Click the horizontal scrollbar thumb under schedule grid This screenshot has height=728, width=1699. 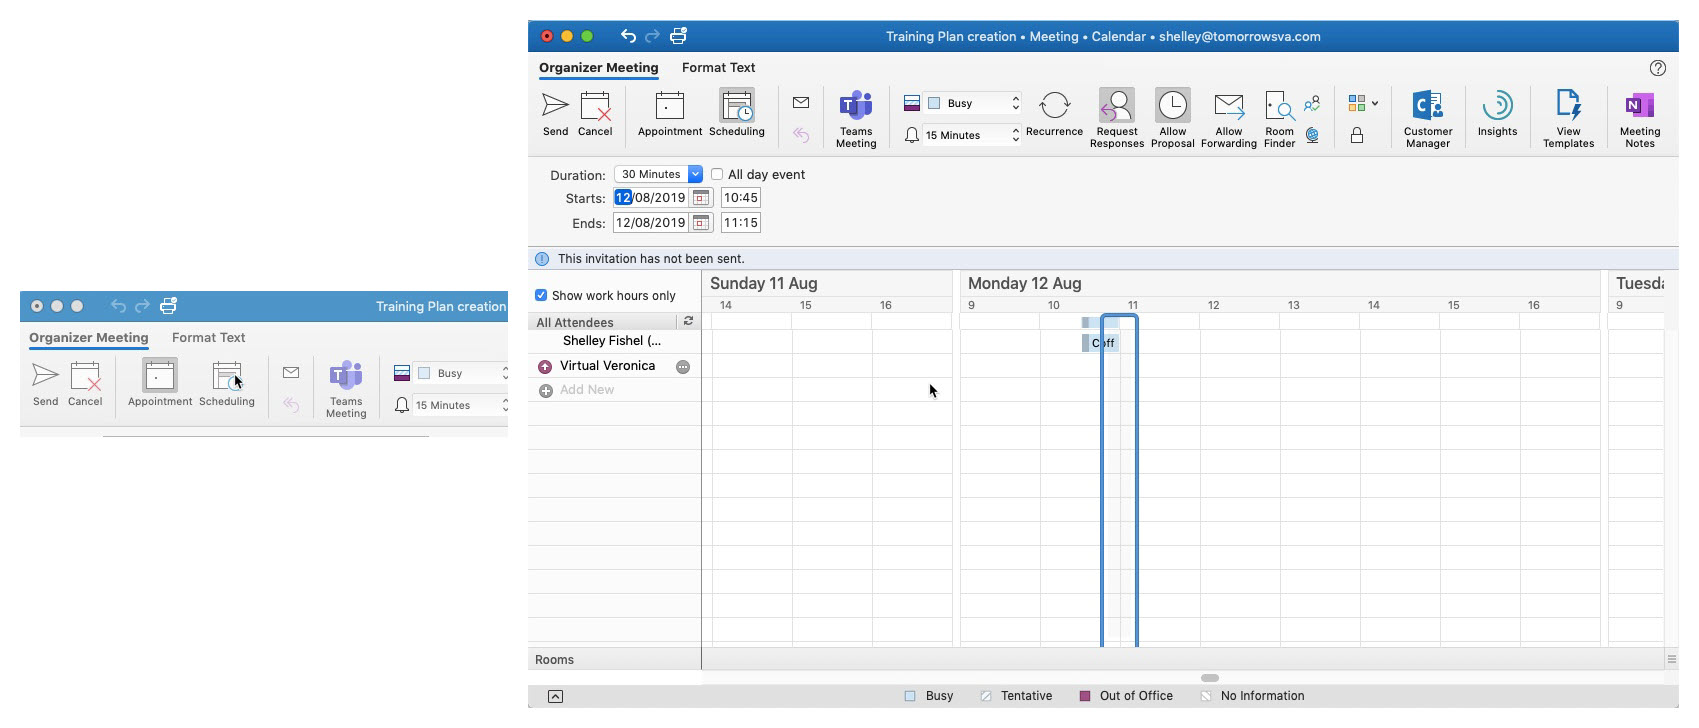(x=1210, y=678)
